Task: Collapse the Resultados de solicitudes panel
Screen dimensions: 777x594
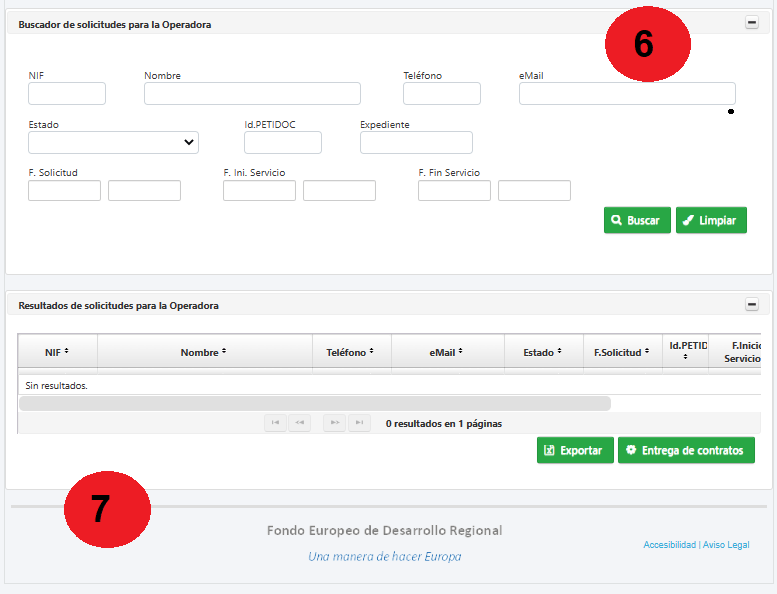Action: 752,305
